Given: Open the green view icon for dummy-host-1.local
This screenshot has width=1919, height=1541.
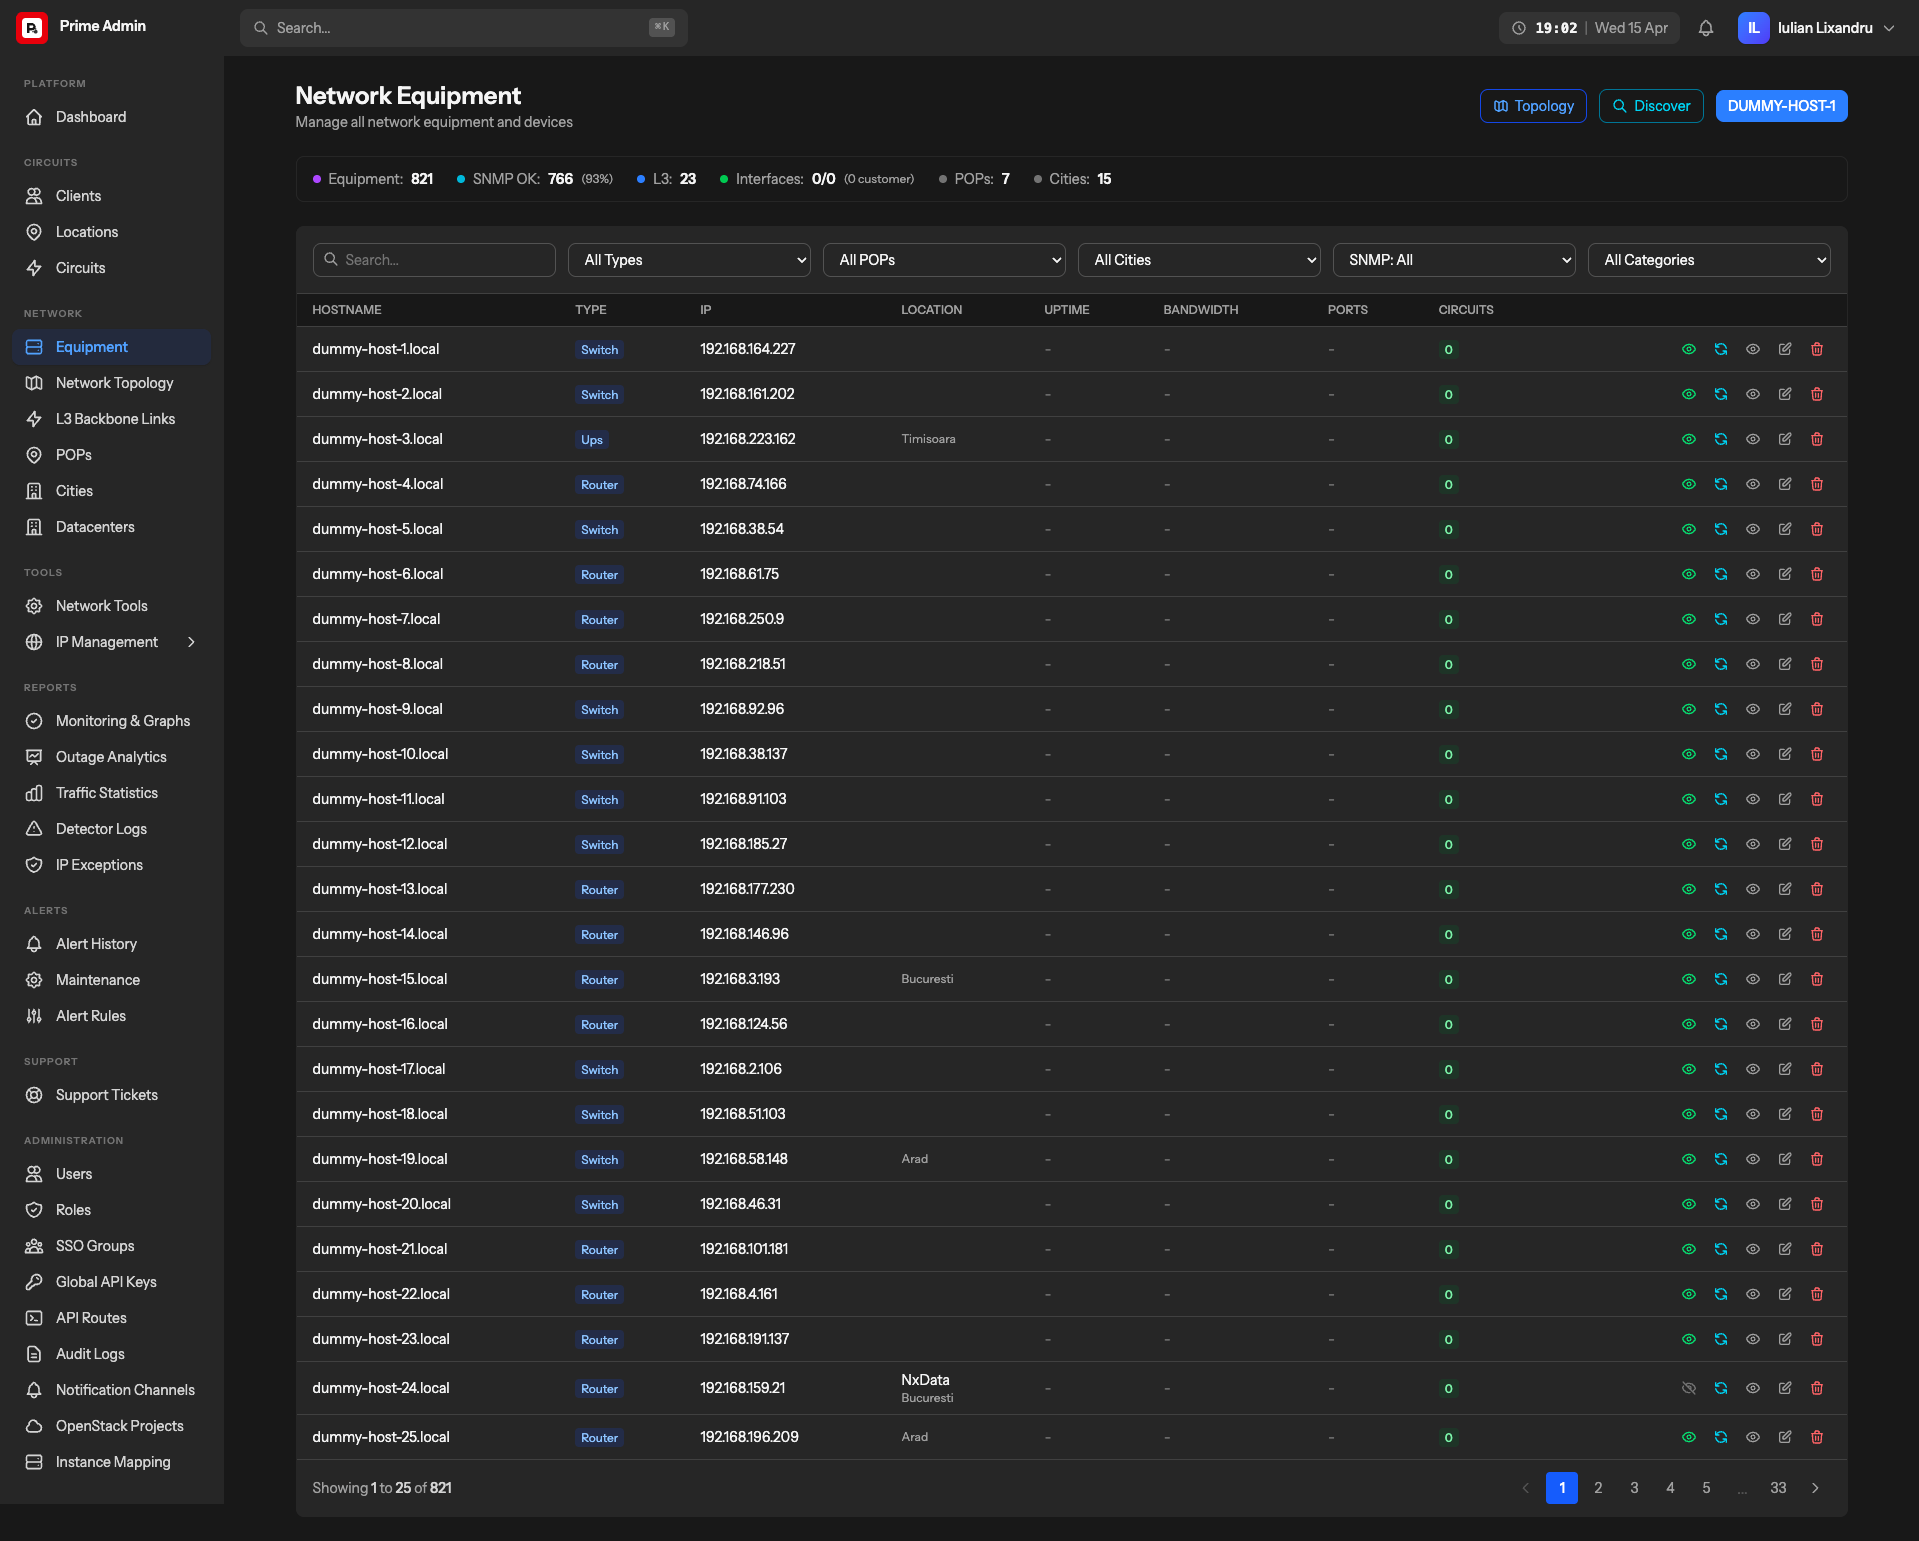Looking at the screenshot, I should (x=1689, y=349).
